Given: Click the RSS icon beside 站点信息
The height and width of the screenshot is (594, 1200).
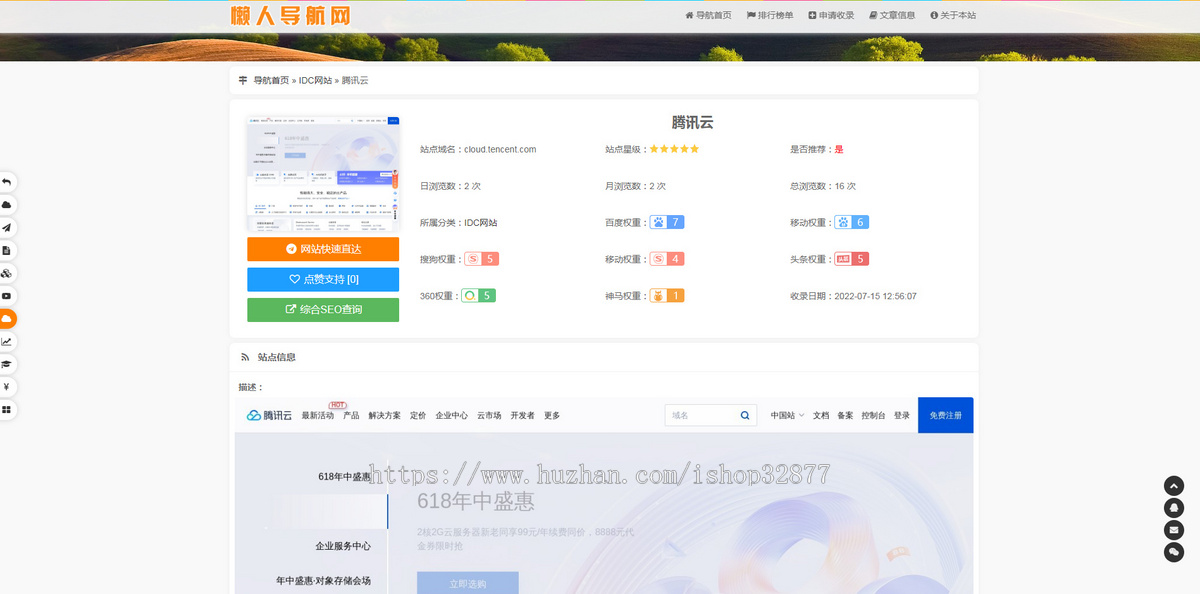Looking at the screenshot, I should (x=245, y=357).
